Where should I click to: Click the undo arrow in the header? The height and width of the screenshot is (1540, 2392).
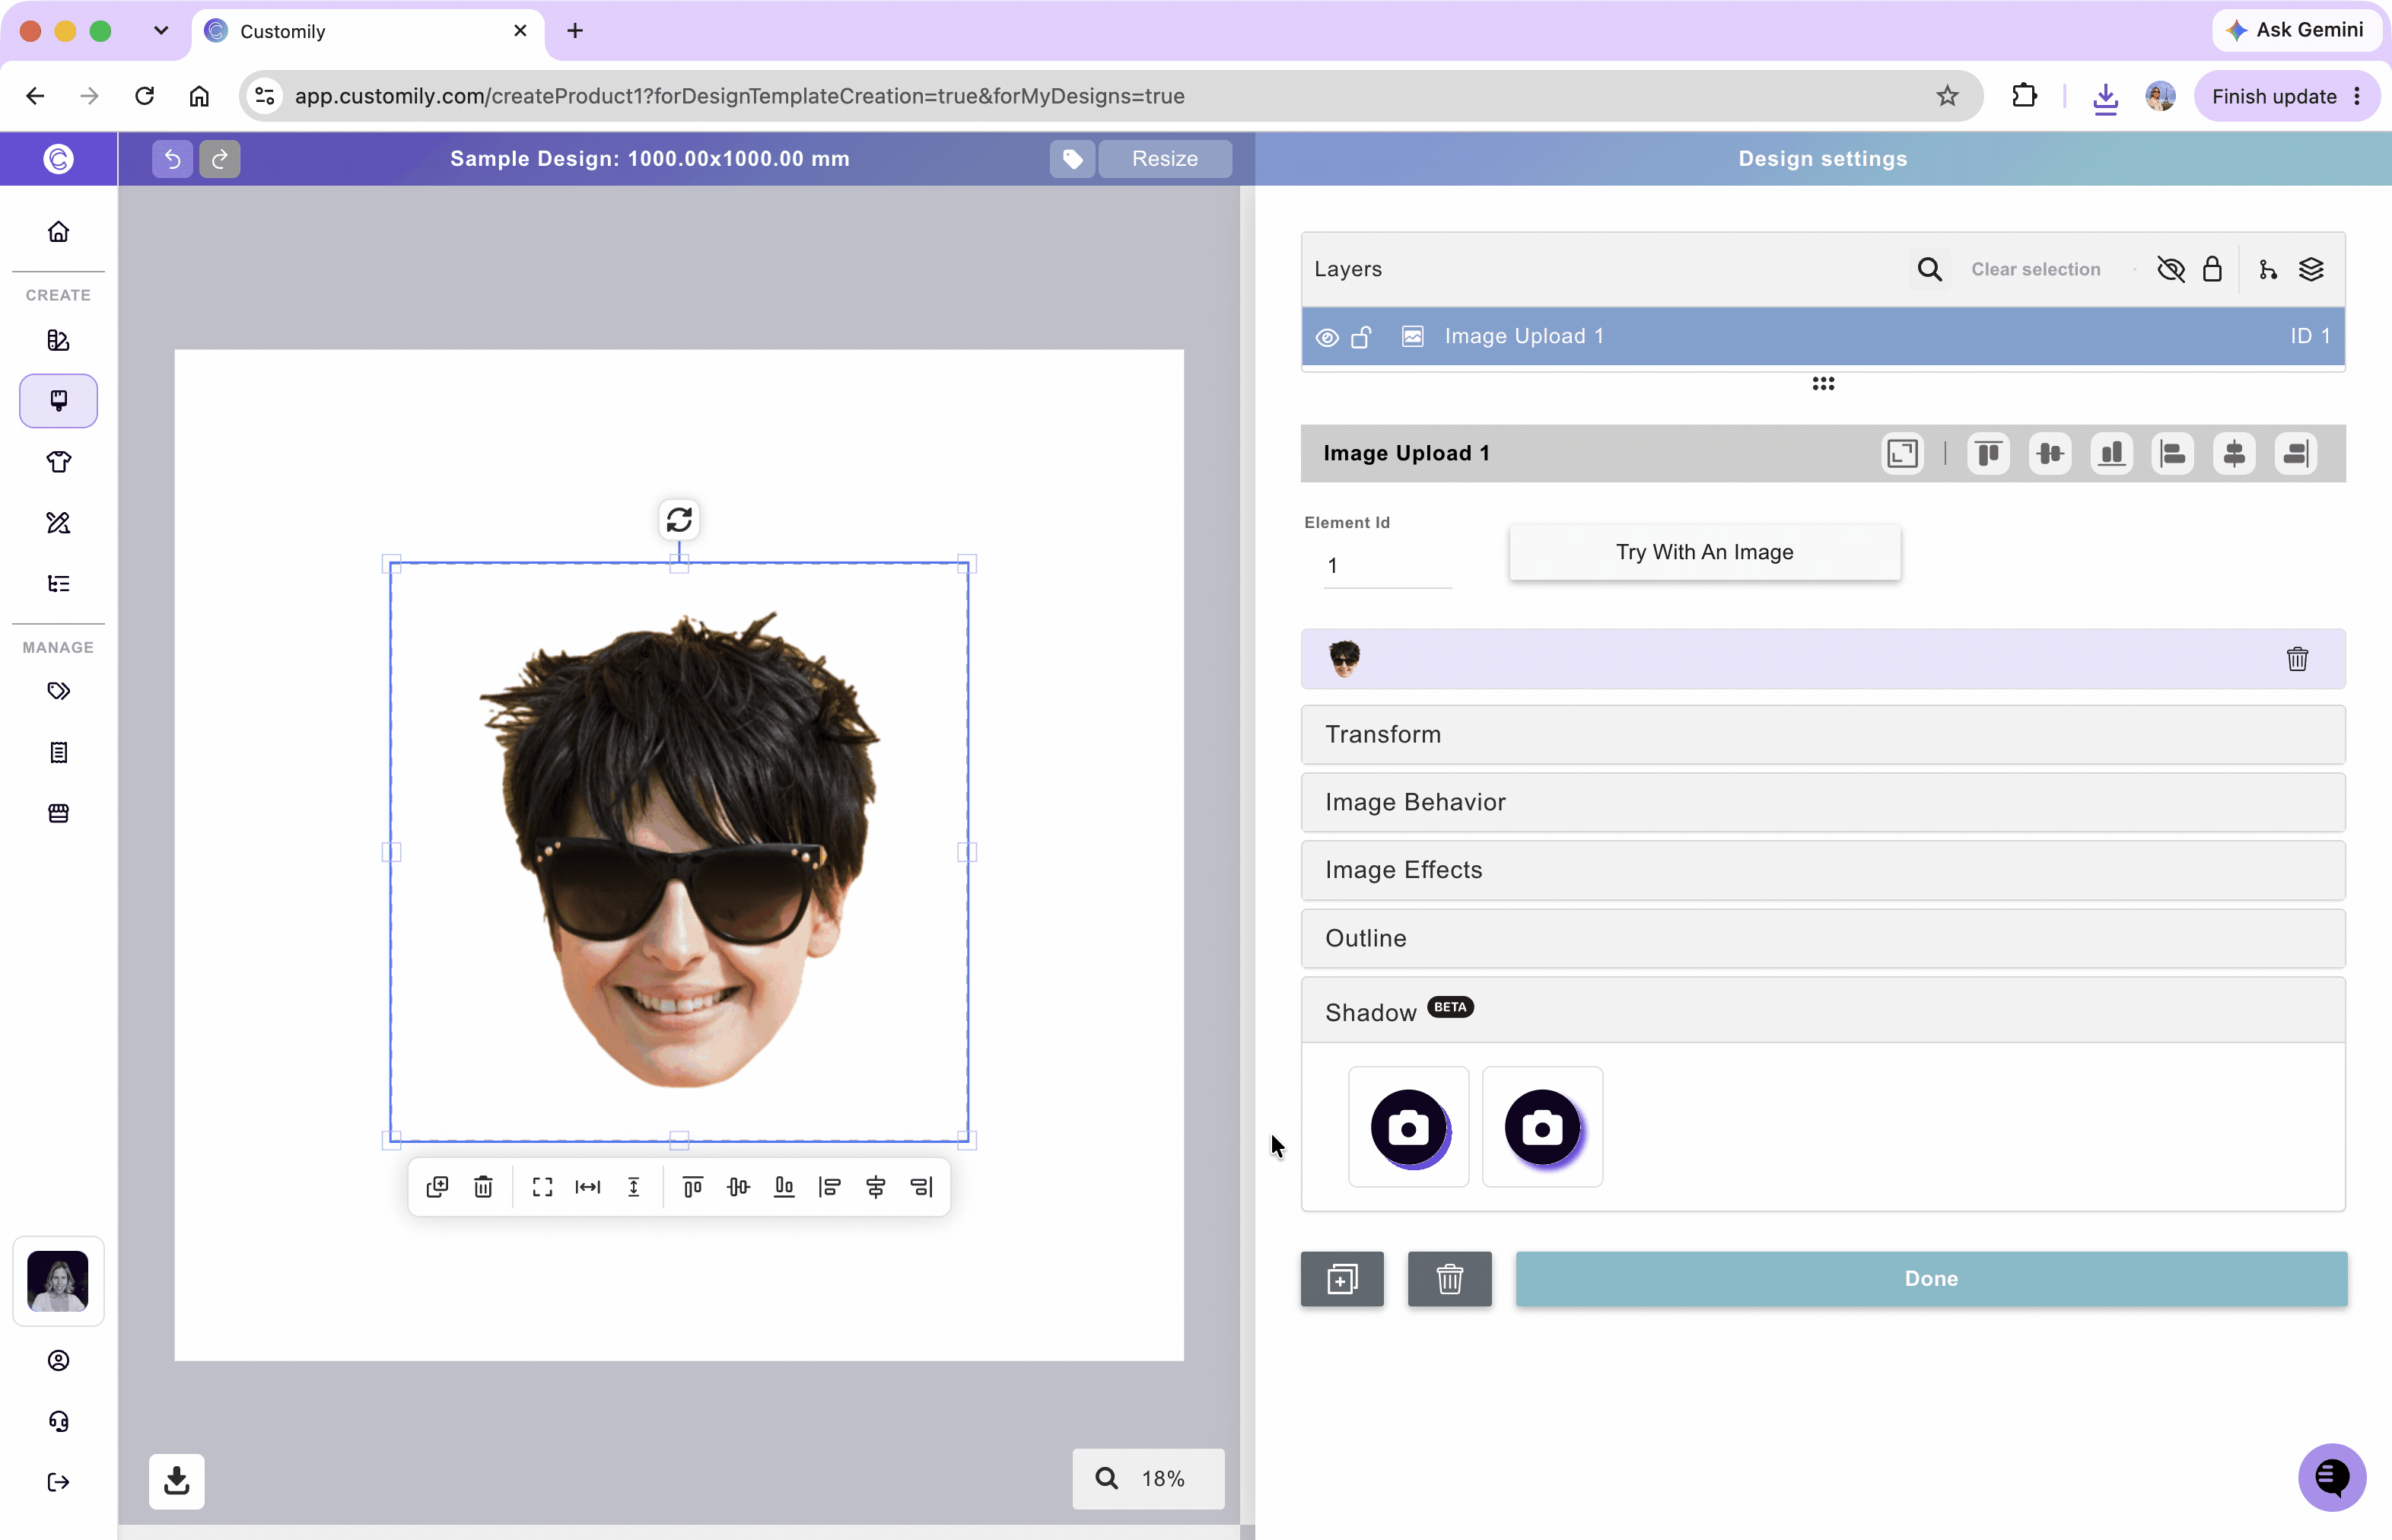coord(172,159)
